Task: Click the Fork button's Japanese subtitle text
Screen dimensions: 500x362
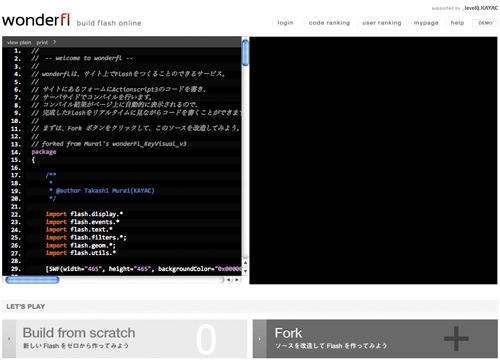Action: click(331, 346)
